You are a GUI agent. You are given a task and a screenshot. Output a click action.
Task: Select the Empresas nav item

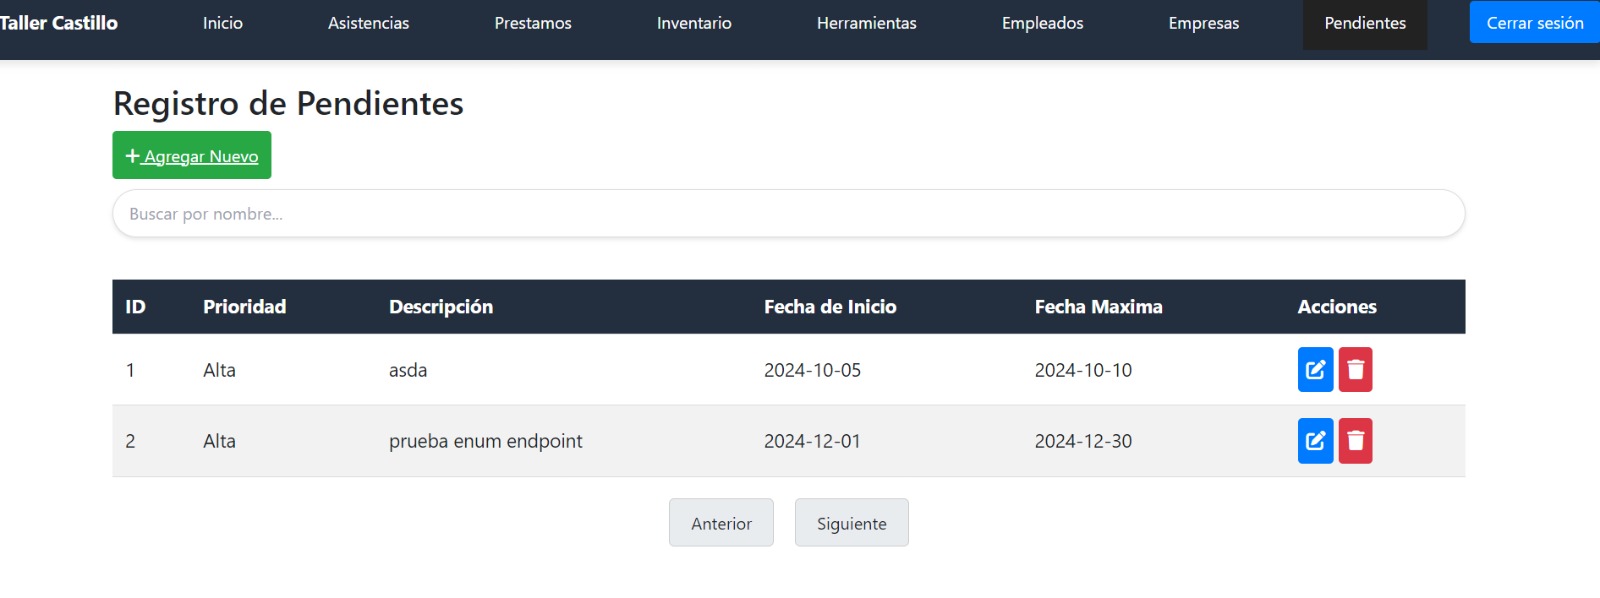click(1203, 23)
